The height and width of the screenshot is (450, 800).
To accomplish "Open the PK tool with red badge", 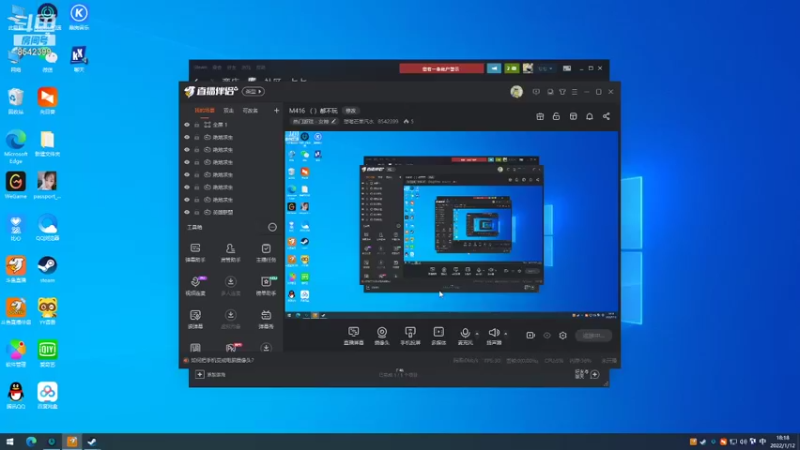I will [232, 347].
